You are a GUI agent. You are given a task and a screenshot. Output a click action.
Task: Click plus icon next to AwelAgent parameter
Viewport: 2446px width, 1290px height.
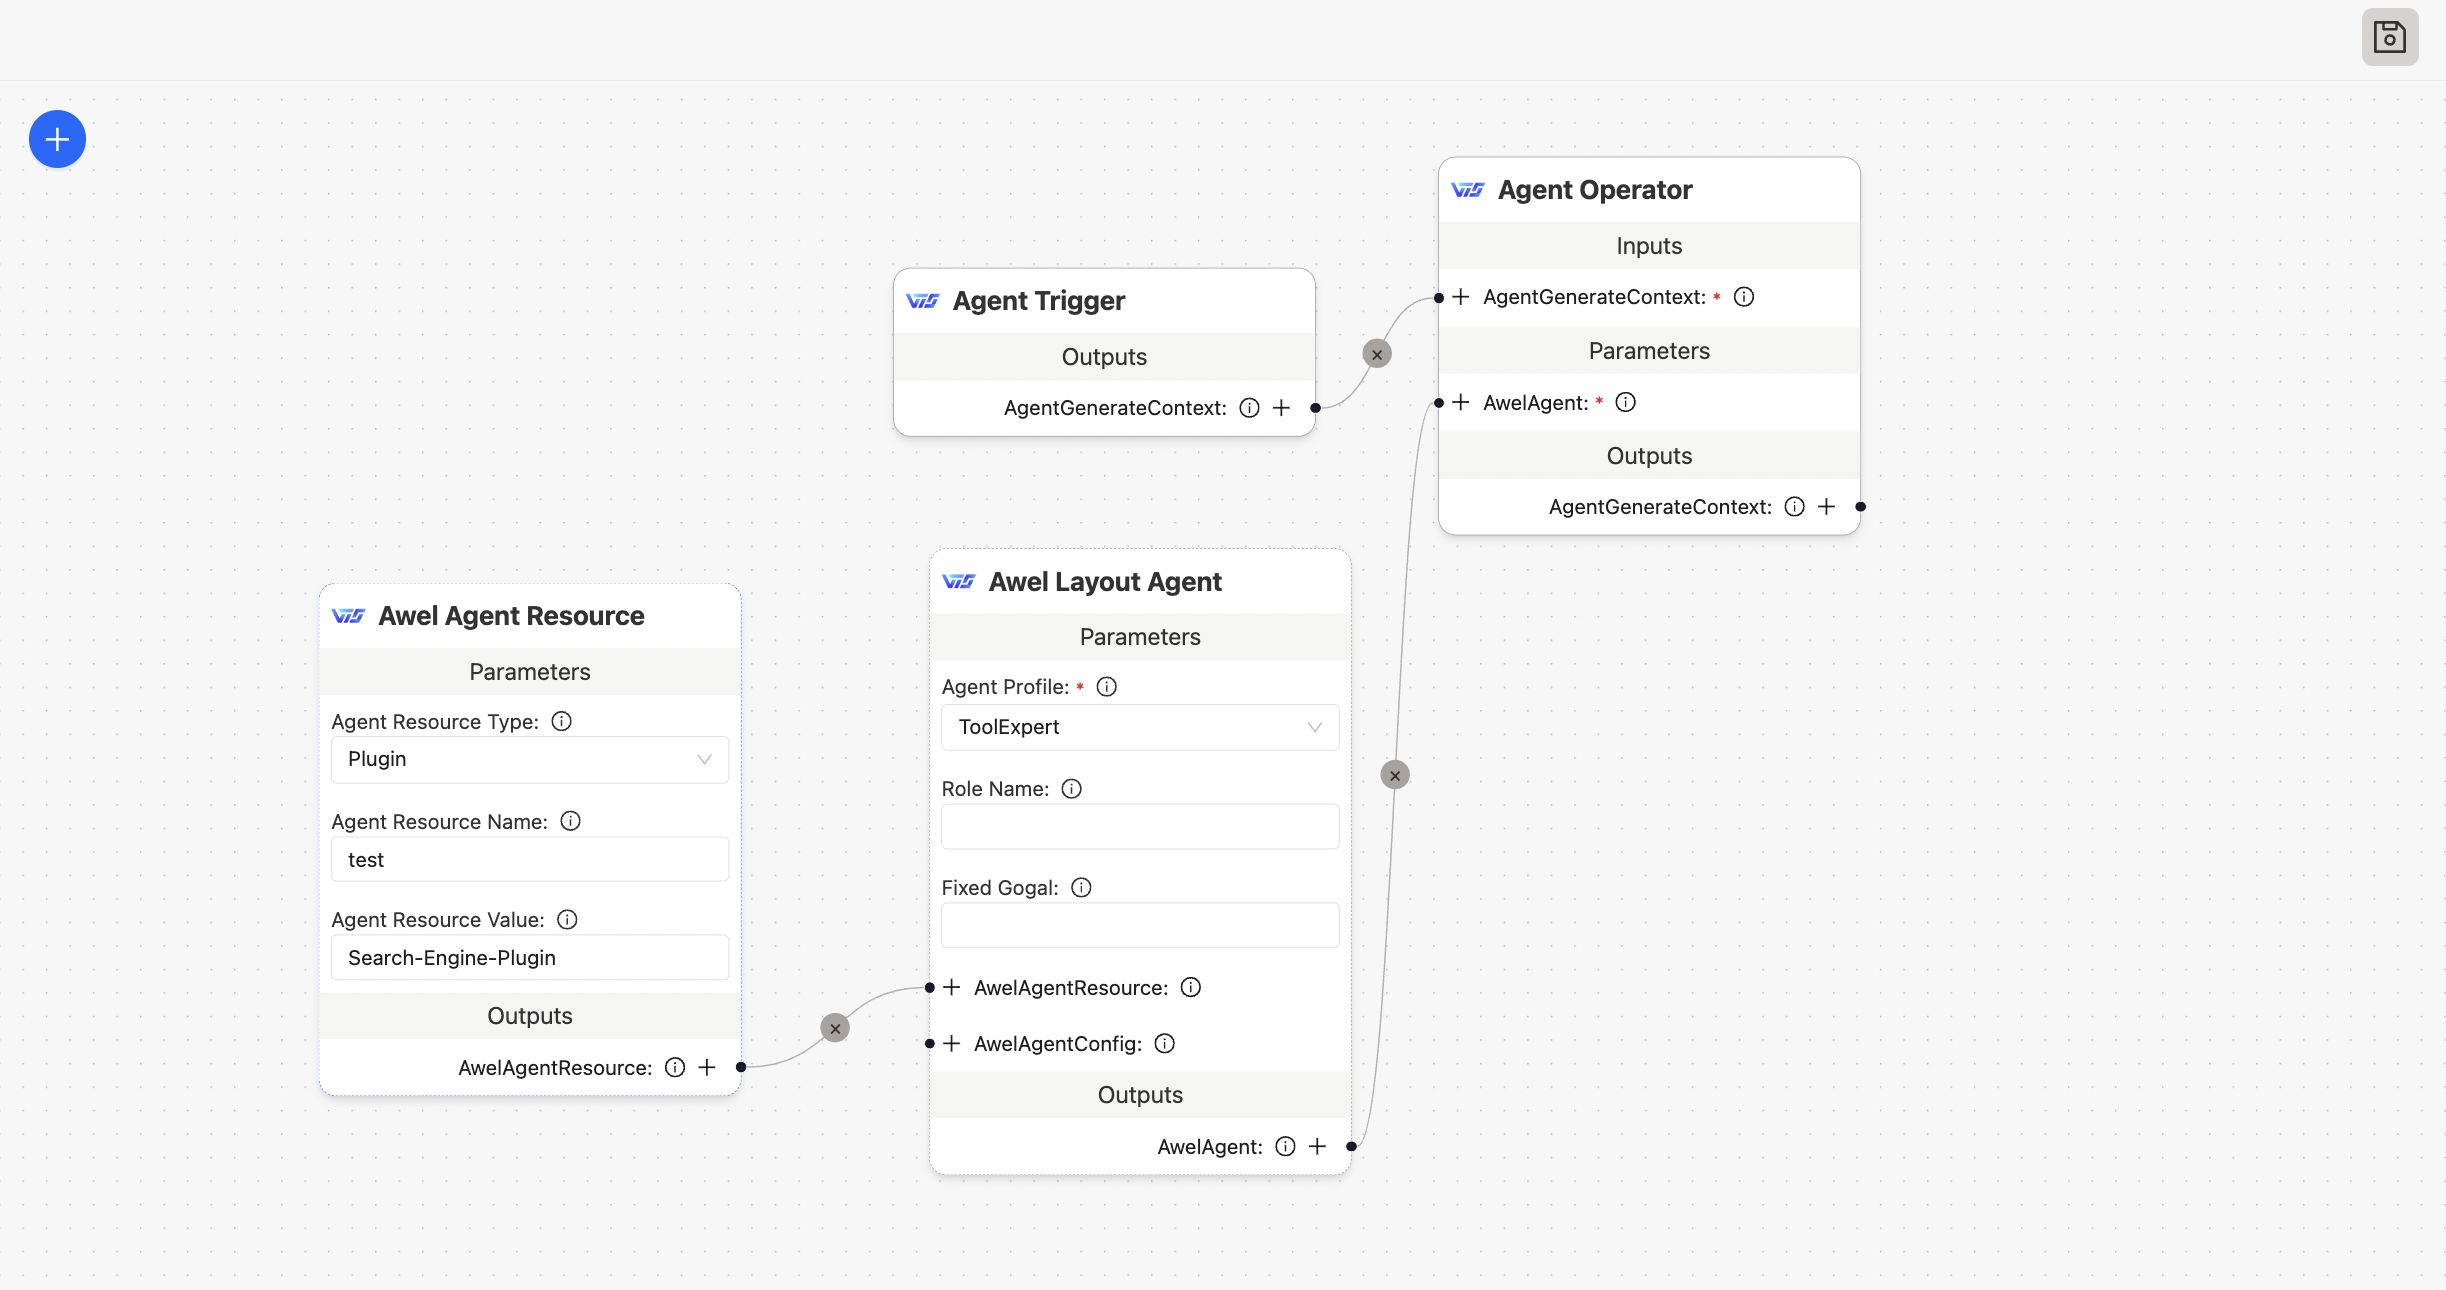[x=1461, y=403]
